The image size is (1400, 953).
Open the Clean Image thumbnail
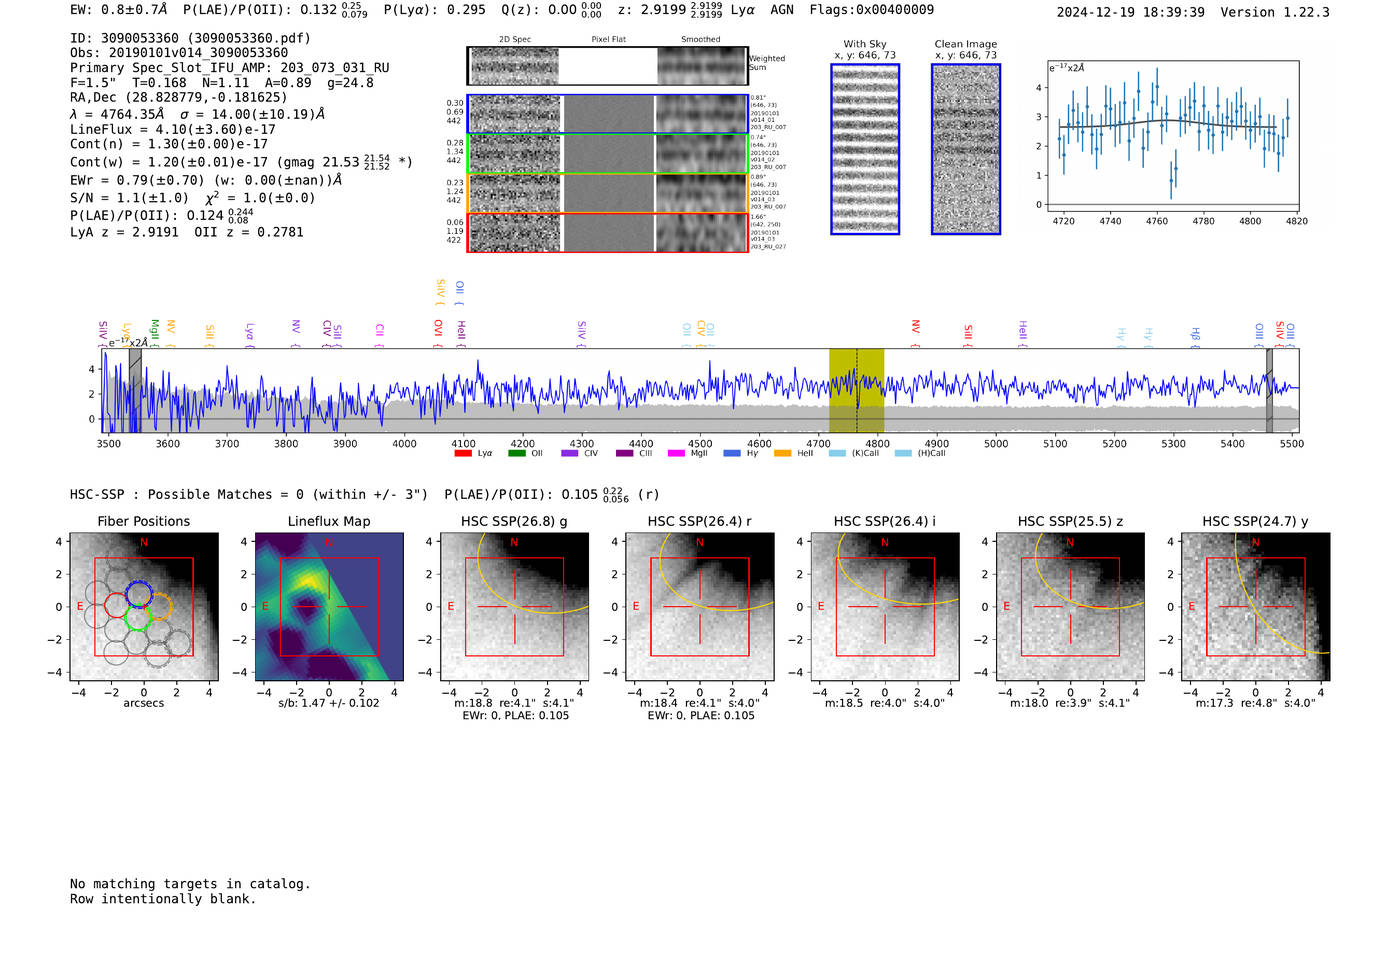click(966, 149)
